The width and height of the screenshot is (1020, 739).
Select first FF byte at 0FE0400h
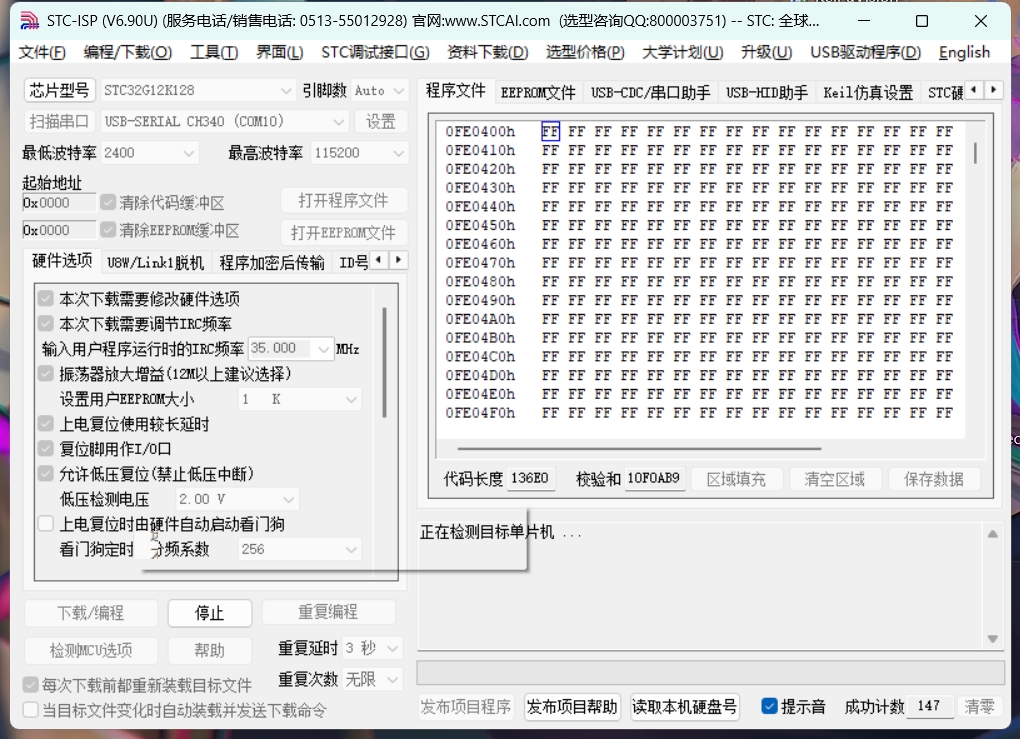coord(550,131)
